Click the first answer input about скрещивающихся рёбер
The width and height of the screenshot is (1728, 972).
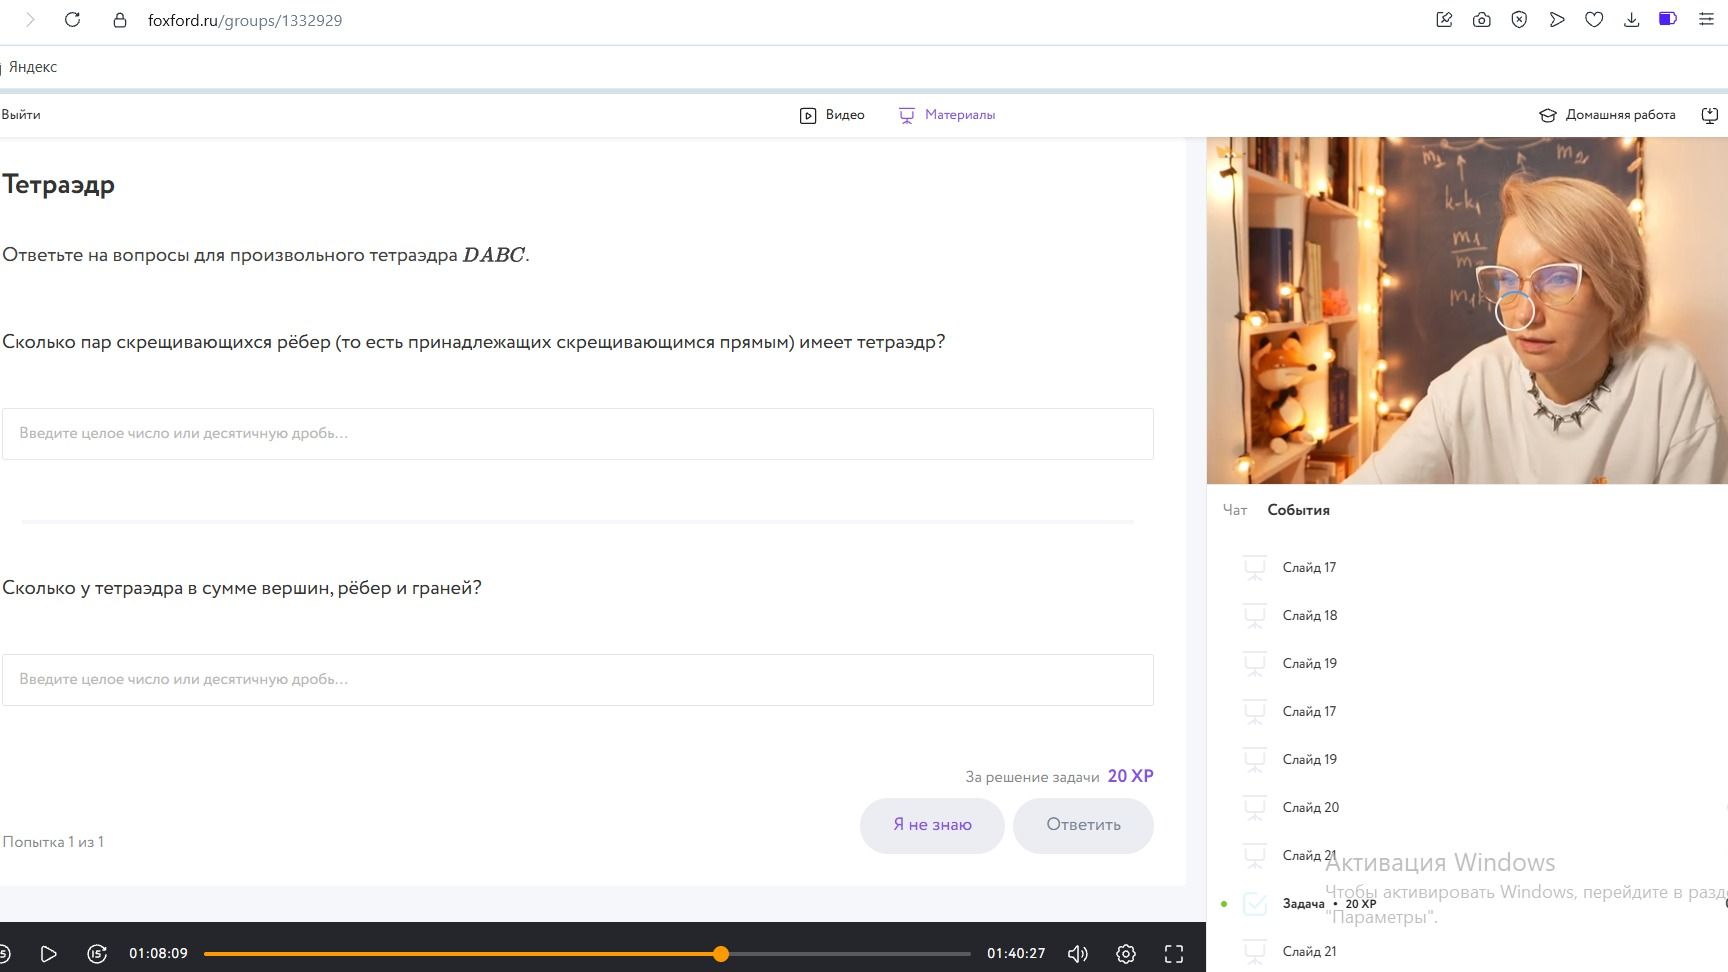578,434
